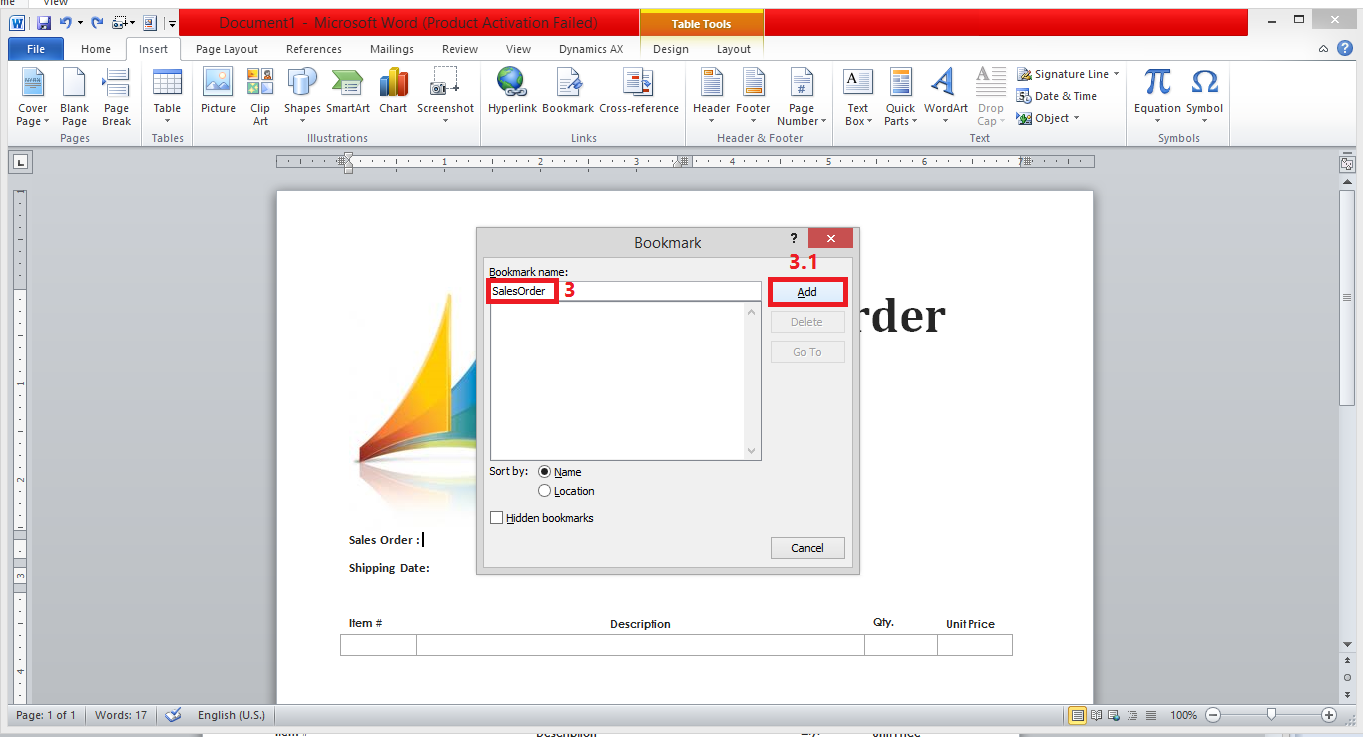Minimize the ribbon with the caret
Screen dimensions: 1363x737
tap(1323, 49)
